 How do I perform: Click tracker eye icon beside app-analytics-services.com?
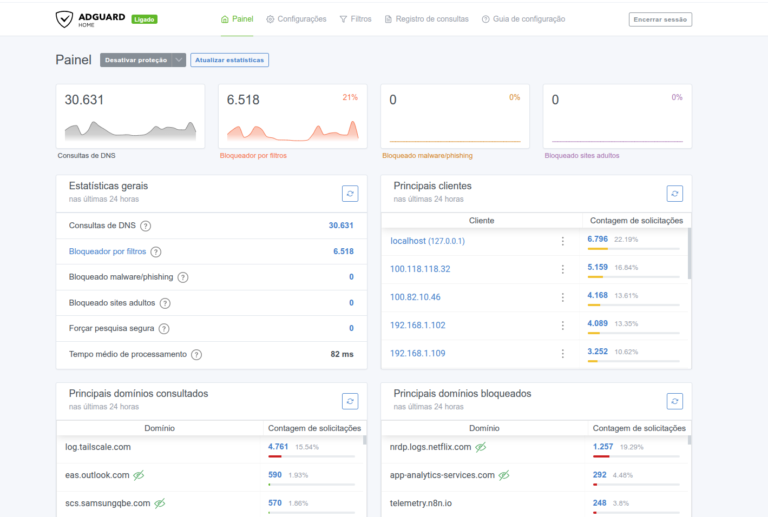pyautogui.click(x=504, y=475)
